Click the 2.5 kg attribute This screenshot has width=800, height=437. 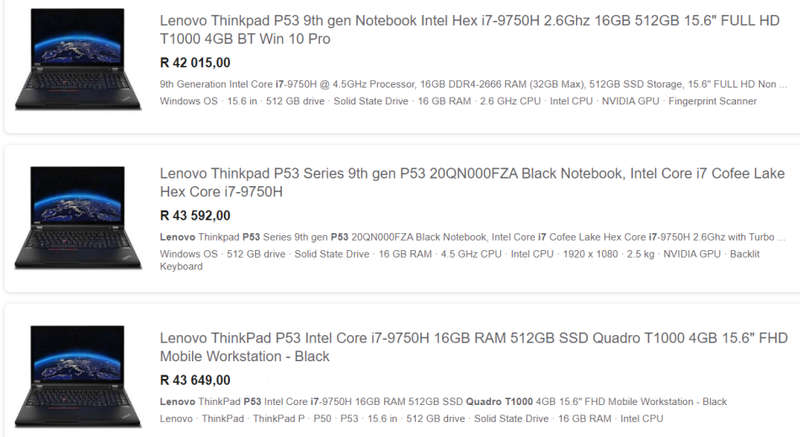(640, 254)
